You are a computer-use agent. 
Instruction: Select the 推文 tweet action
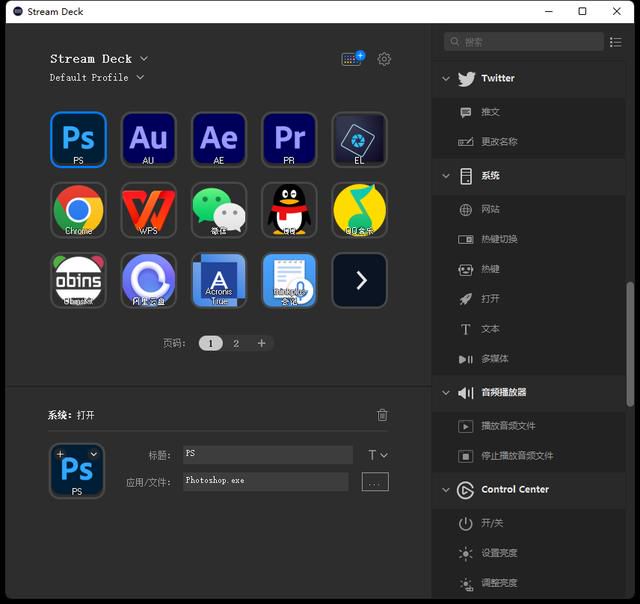[x=529, y=112]
